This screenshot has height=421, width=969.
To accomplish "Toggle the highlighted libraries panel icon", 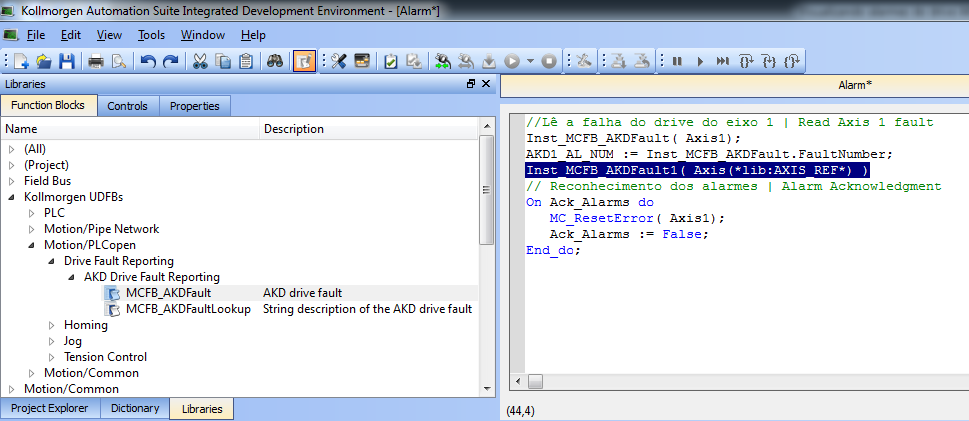I will coord(304,61).
